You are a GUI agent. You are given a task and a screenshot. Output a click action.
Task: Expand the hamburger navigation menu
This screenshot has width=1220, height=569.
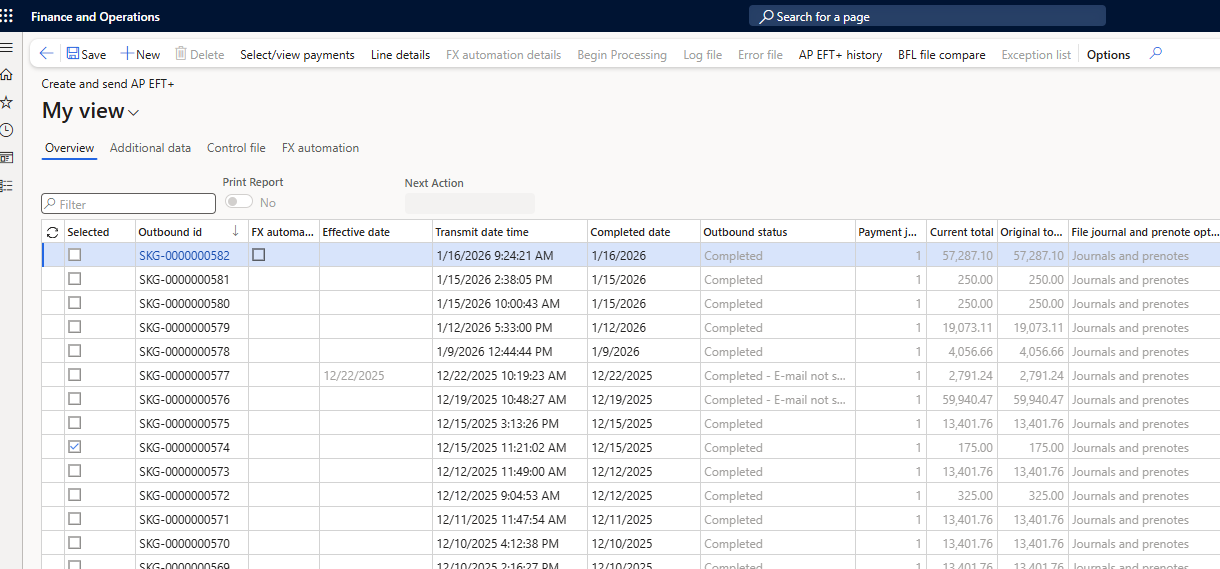click(6, 47)
